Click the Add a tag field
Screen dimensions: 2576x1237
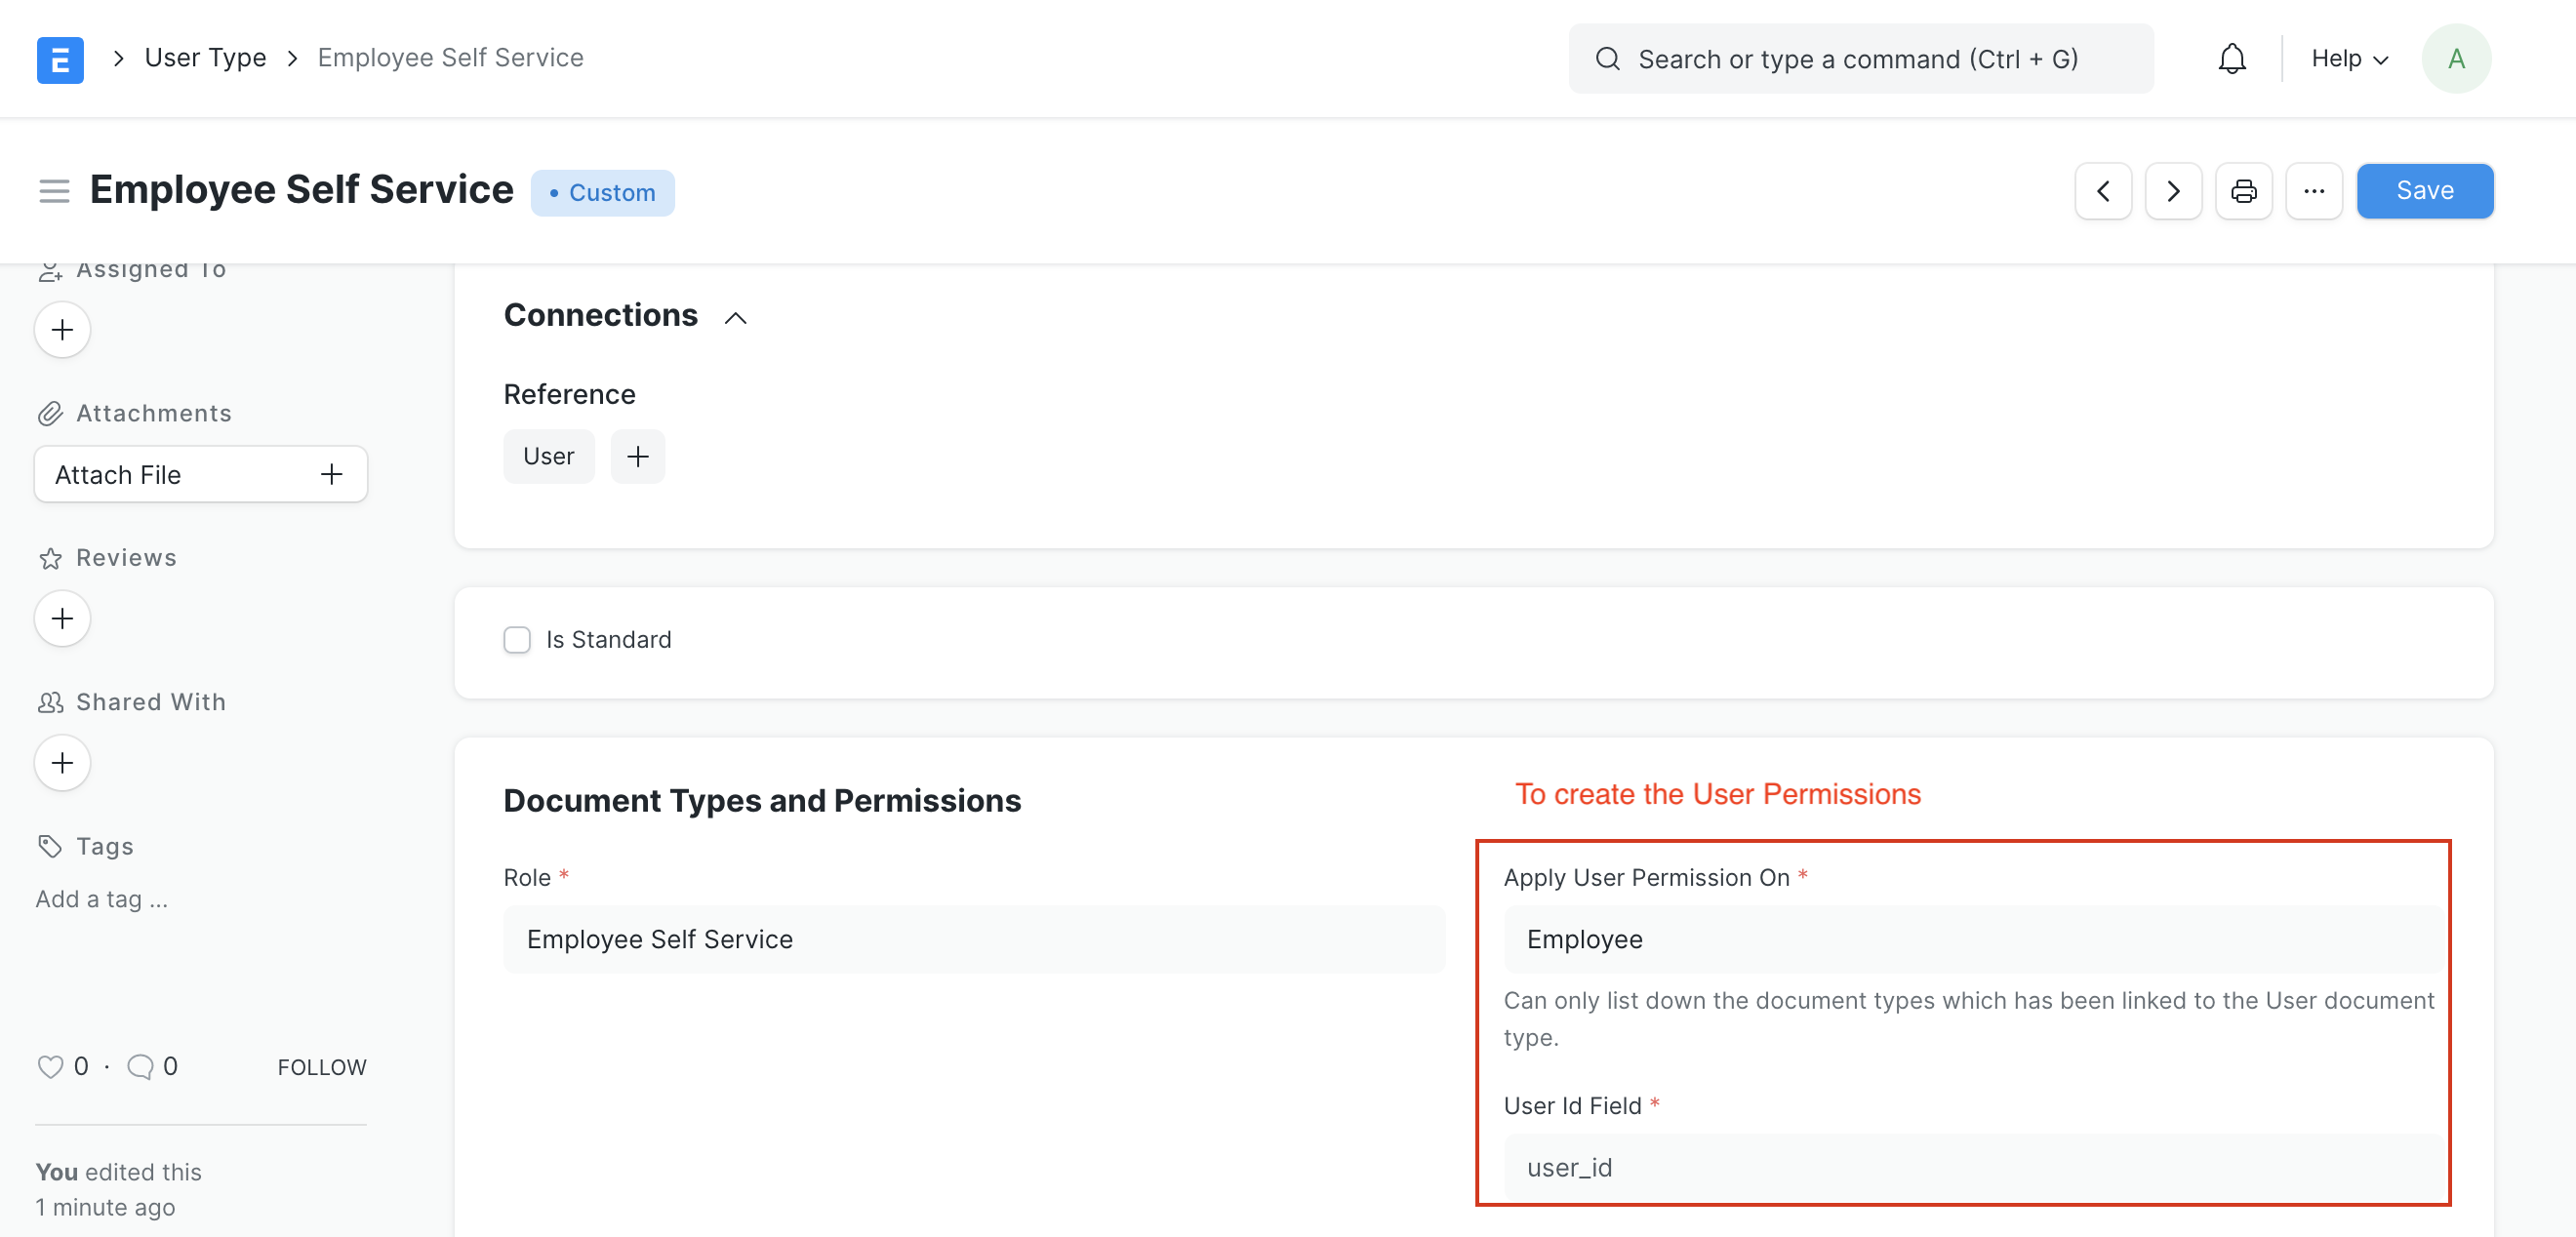101,898
